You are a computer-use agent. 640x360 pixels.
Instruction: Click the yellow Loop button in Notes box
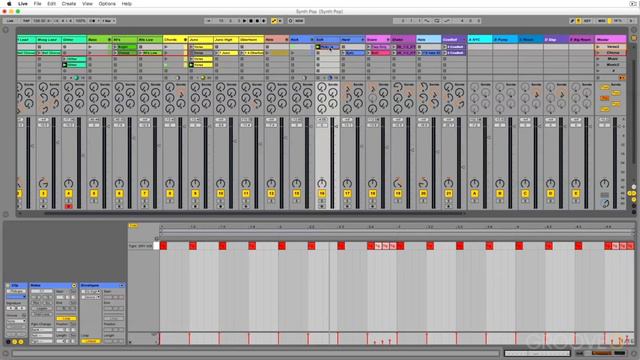point(66,318)
